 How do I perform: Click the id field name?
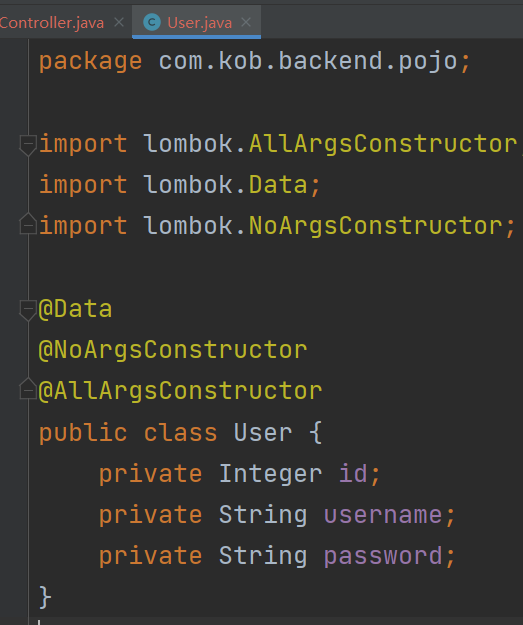point(353,474)
